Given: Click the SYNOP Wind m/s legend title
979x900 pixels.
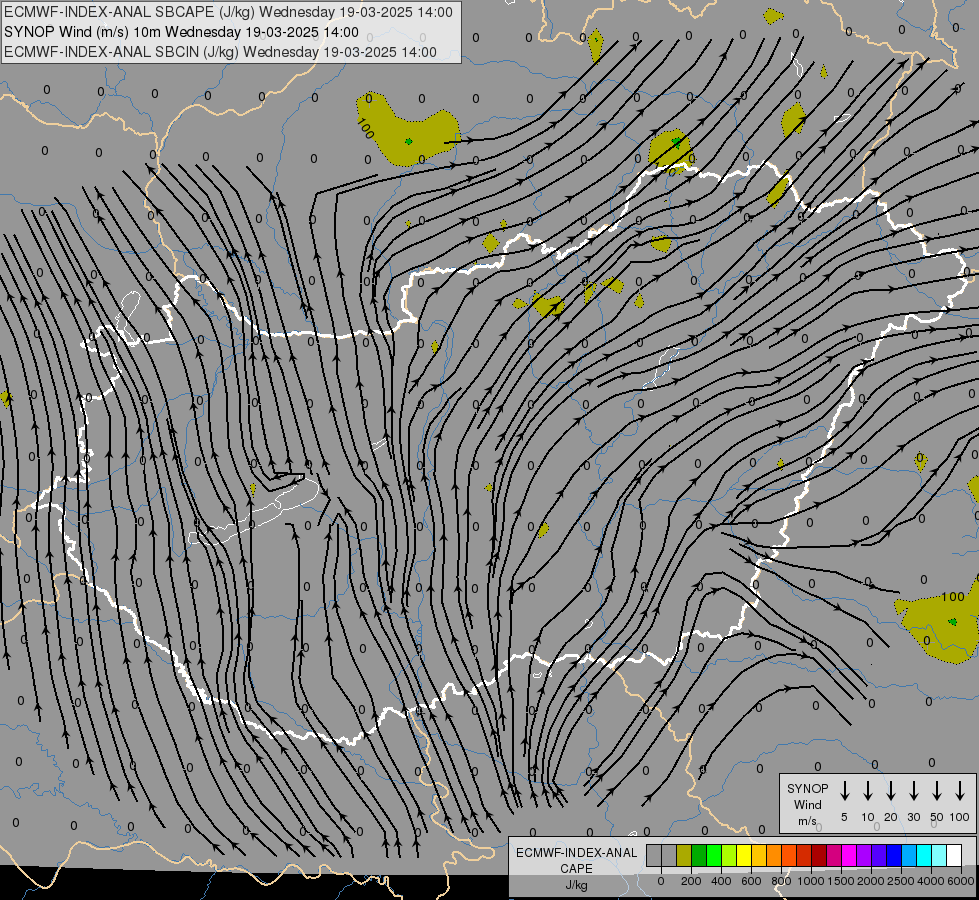Looking at the screenshot, I should pos(807,804).
